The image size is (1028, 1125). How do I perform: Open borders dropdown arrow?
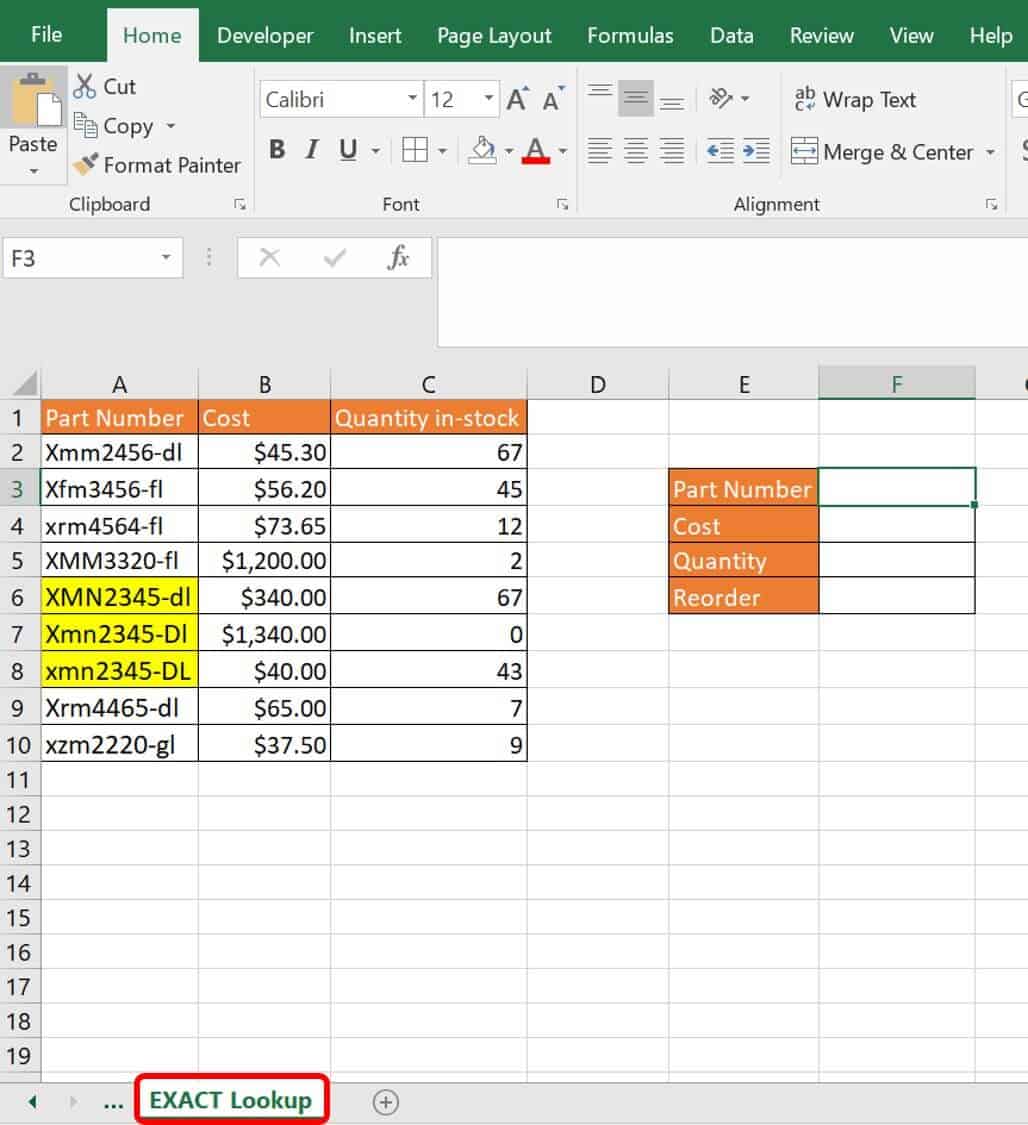442,151
